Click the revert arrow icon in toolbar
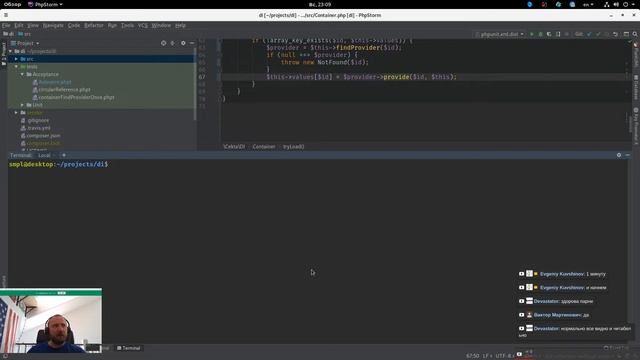The width and height of the screenshot is (640, 360). [616, 34]
